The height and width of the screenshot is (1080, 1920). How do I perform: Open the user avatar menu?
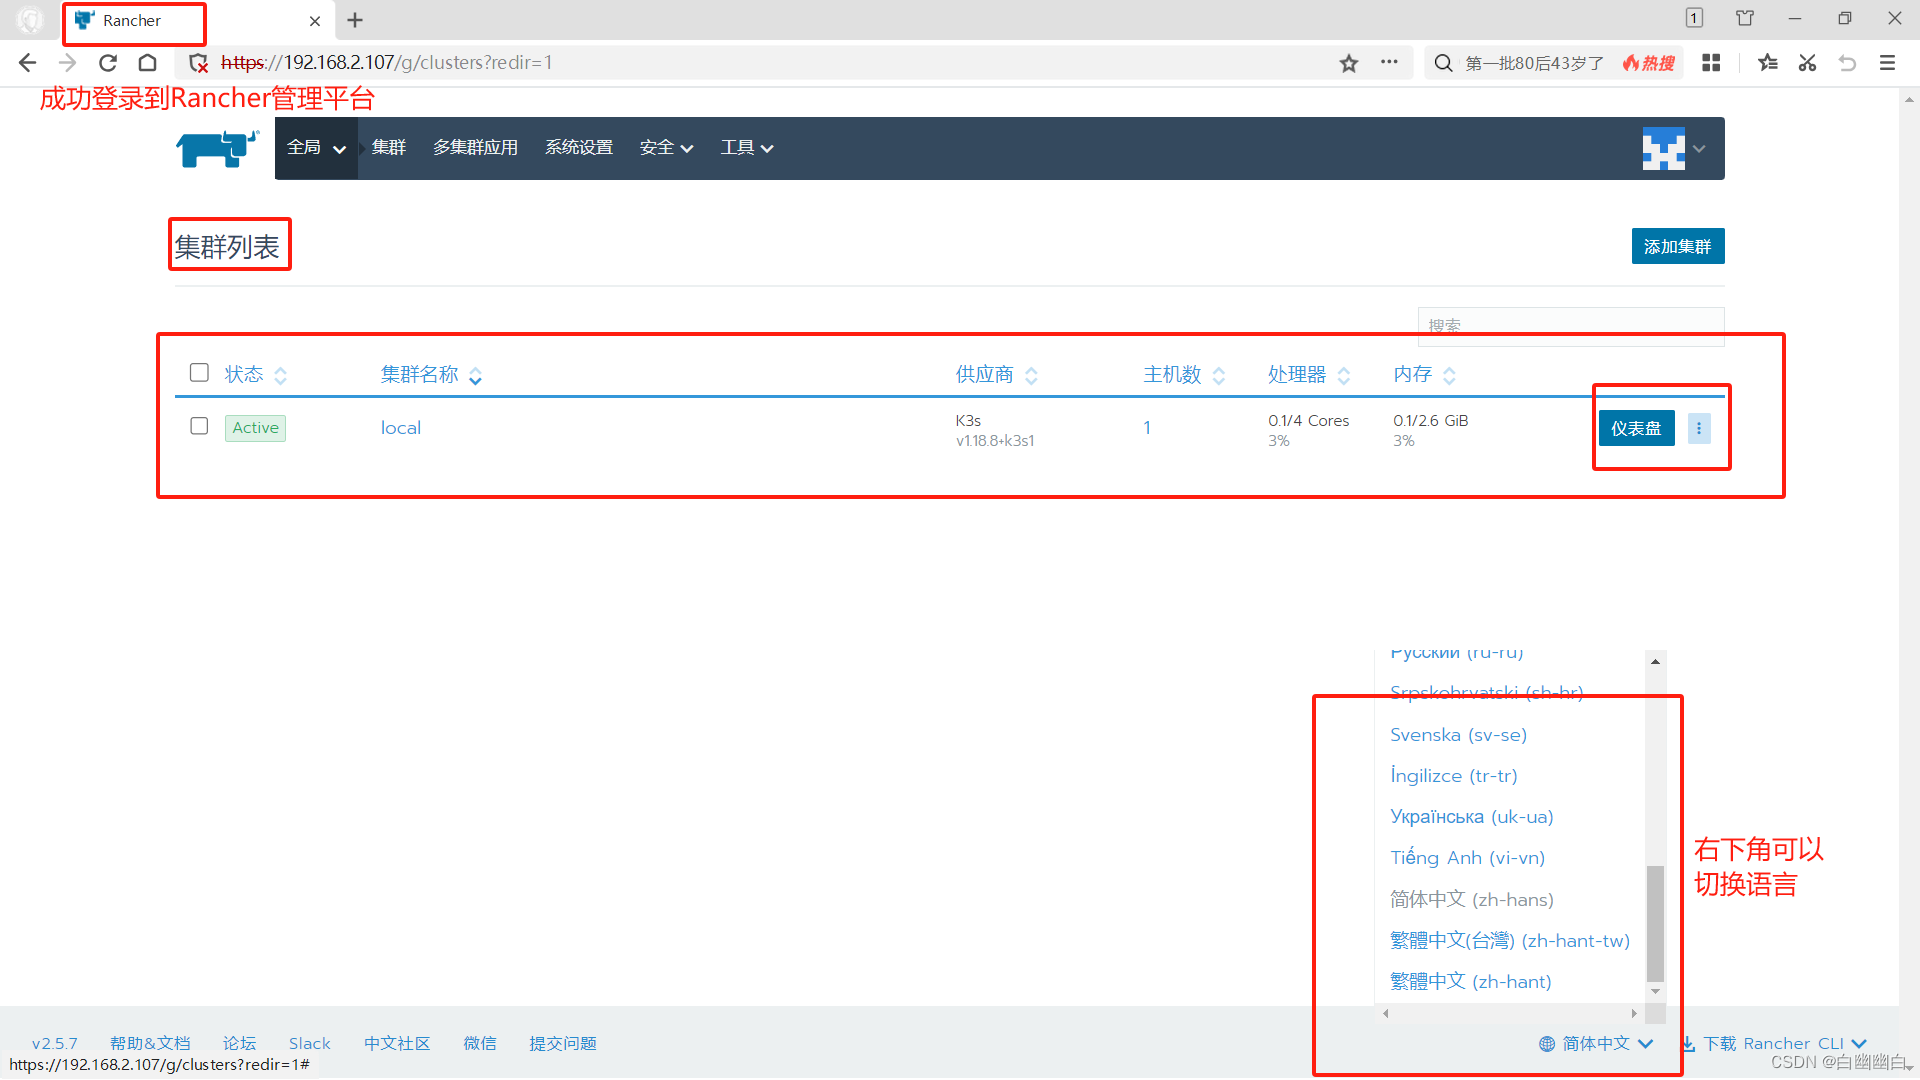(x=1674, y=148)
